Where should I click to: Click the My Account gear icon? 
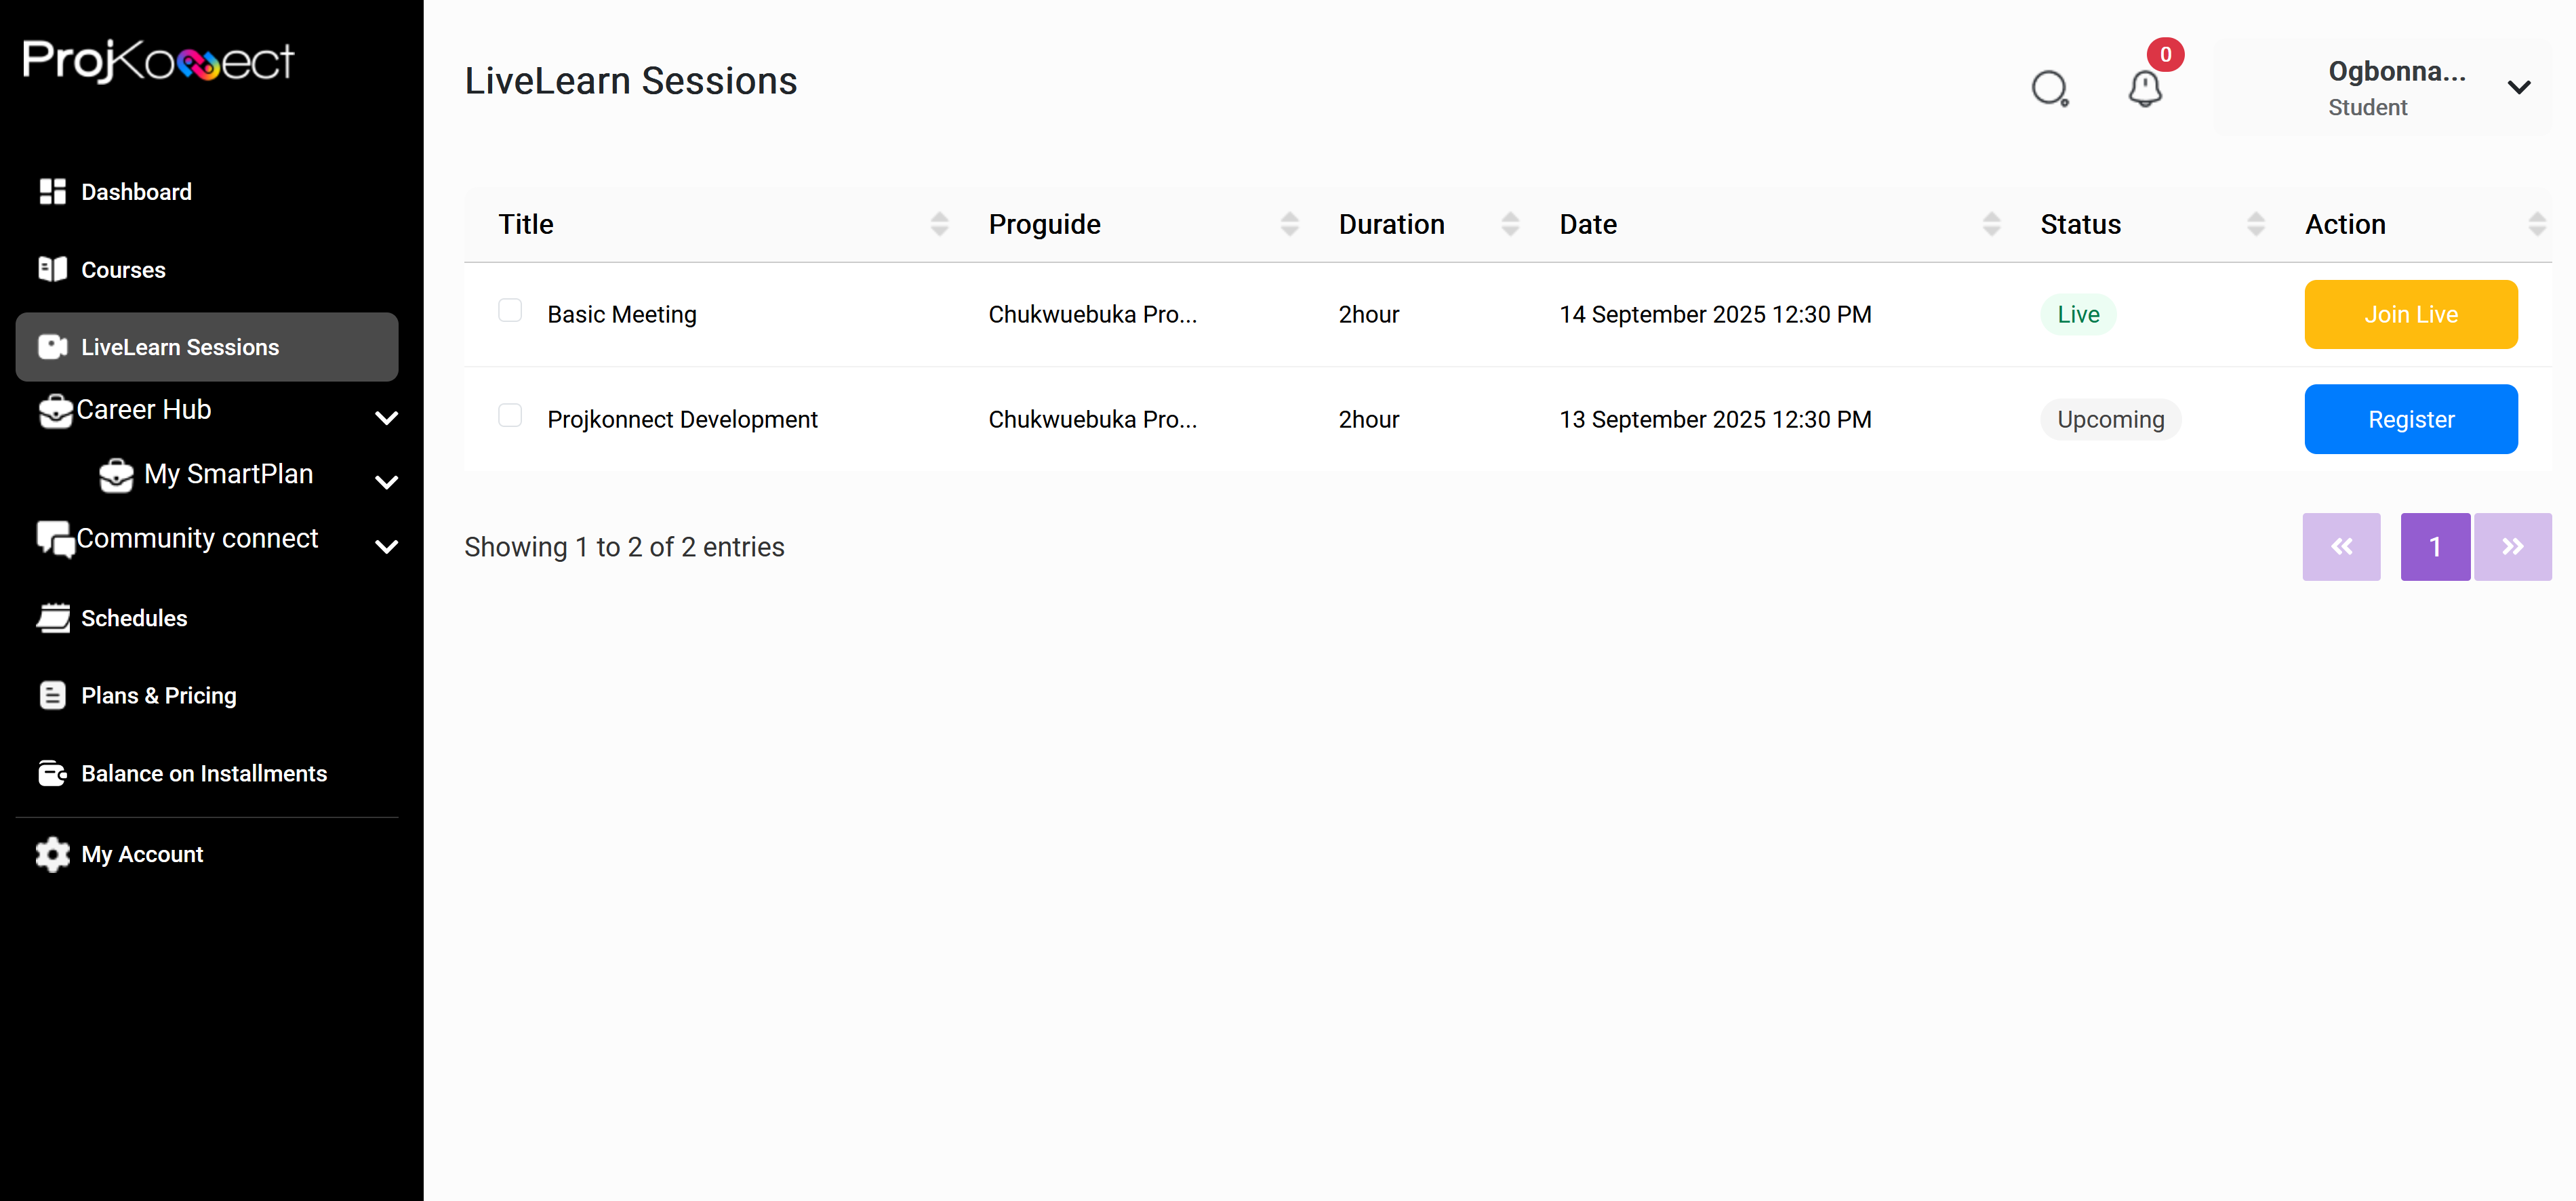pos(52,854)
